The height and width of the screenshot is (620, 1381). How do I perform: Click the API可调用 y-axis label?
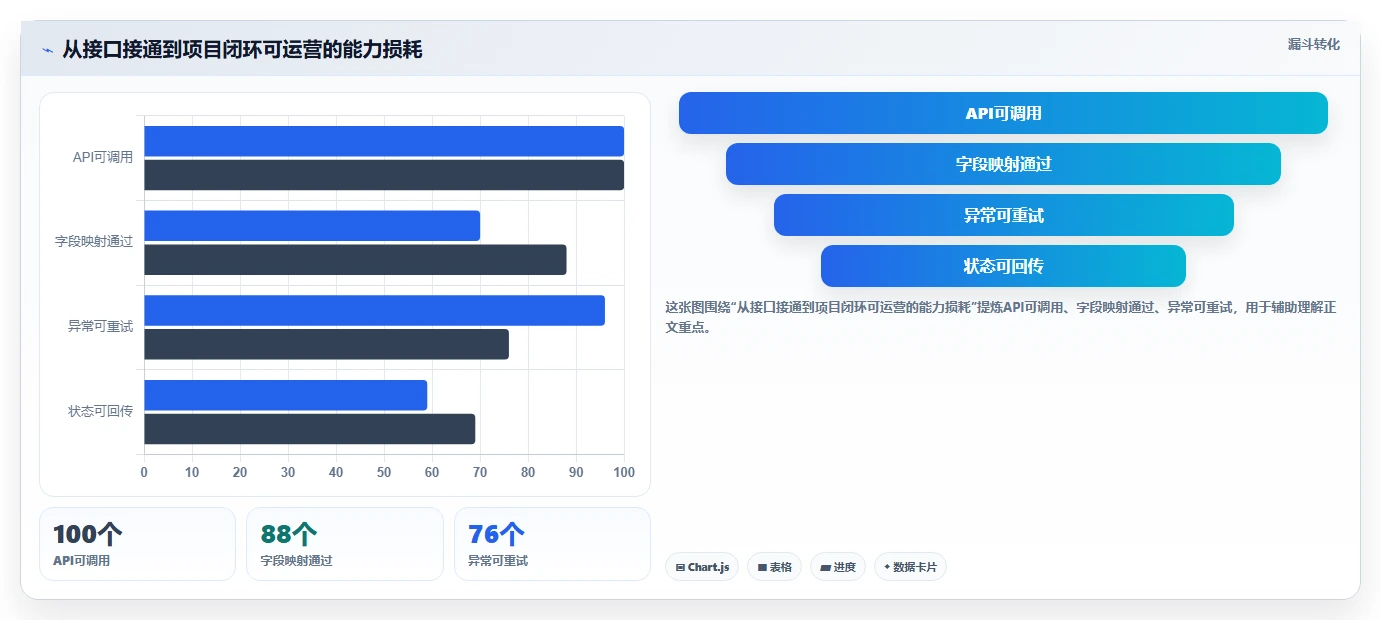[x=102, y=157]
